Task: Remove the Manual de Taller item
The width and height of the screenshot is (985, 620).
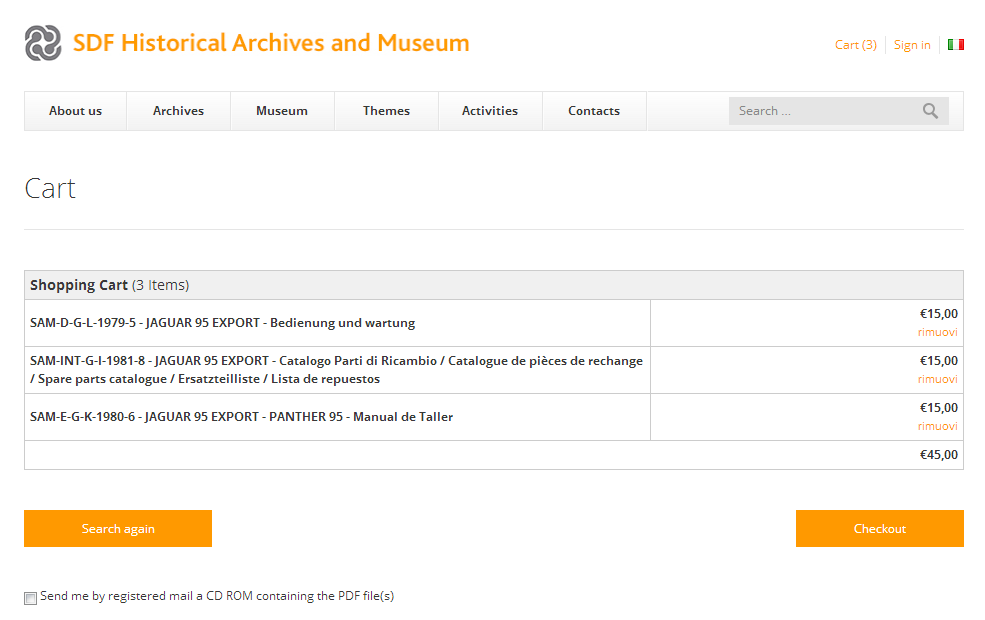Action: [x=937, y=426]
